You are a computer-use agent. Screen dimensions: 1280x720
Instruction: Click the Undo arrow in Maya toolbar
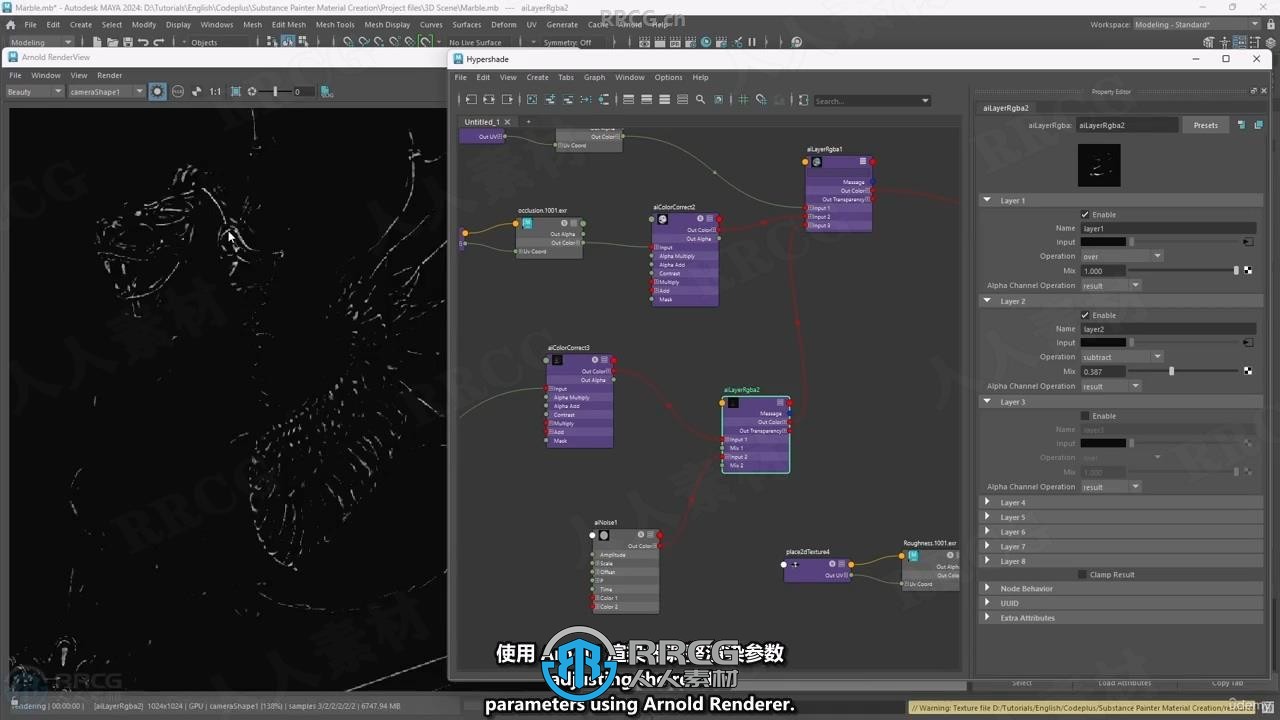click(143, 42)
